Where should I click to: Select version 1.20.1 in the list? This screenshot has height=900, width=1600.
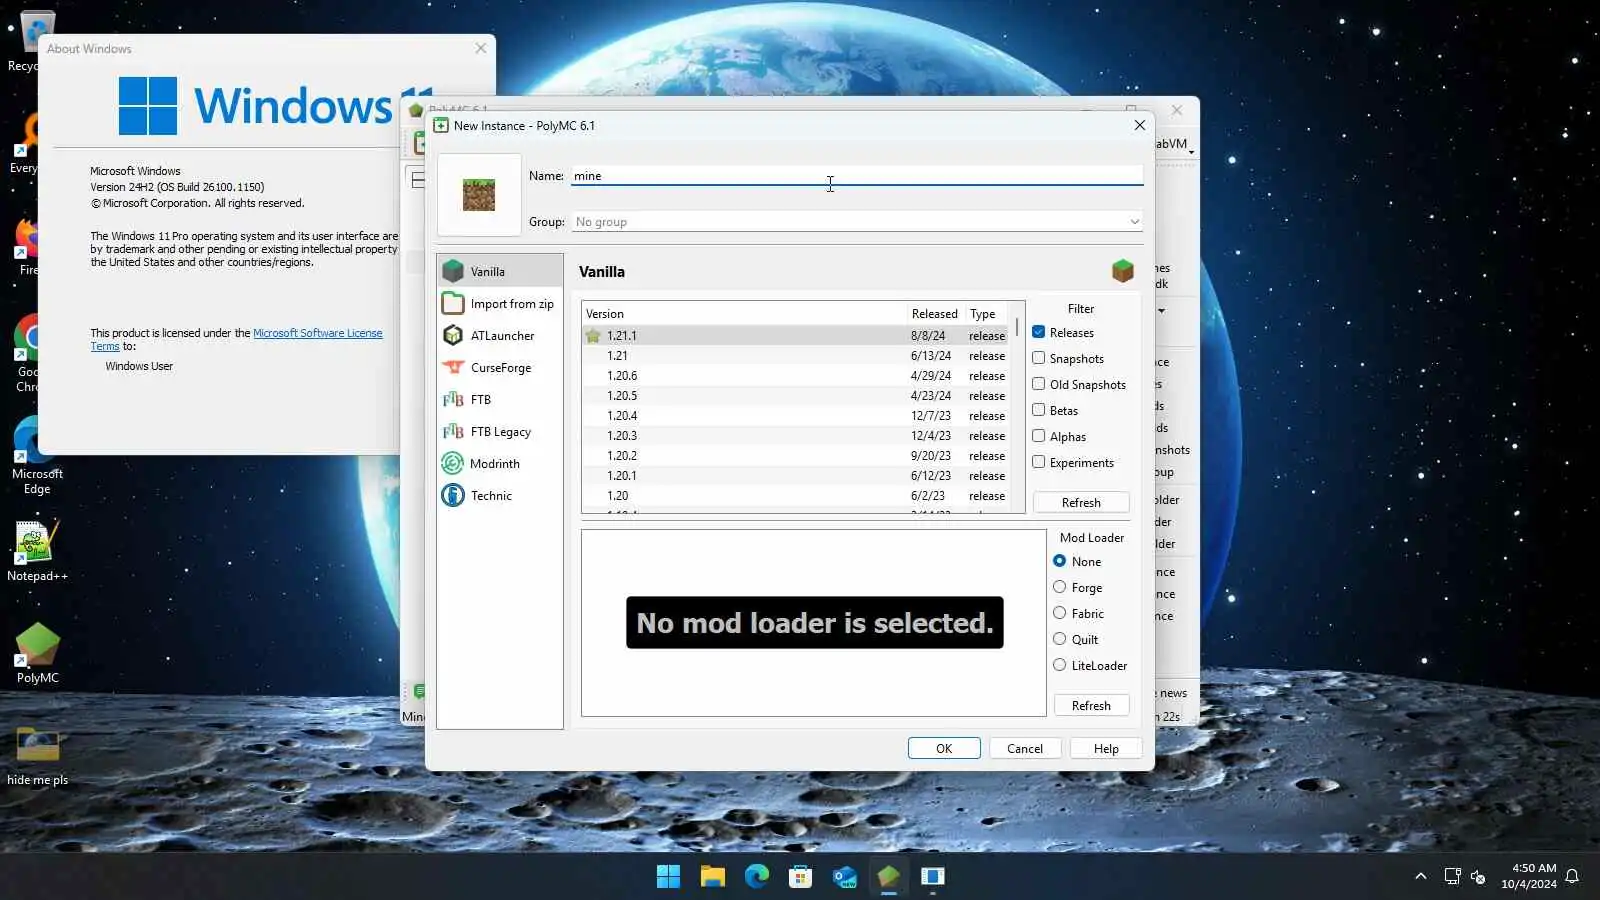tap(796, 476)
